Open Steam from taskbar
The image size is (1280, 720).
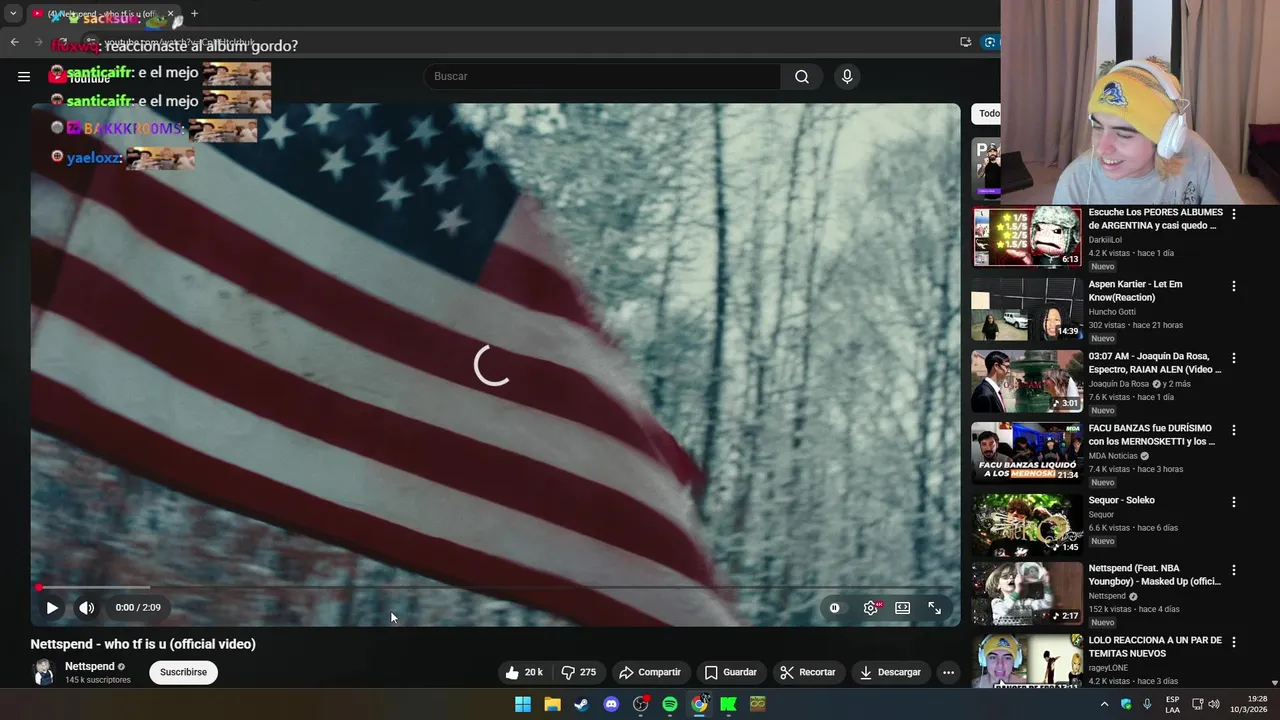pyautogui.click(x=581, y=704)
